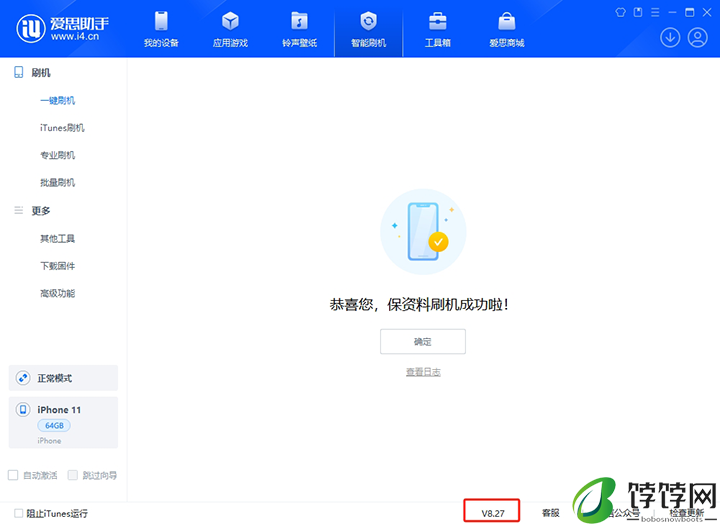The image size is (720, 524).
Task: Open the user account profile icon
Action: [697, 37]
